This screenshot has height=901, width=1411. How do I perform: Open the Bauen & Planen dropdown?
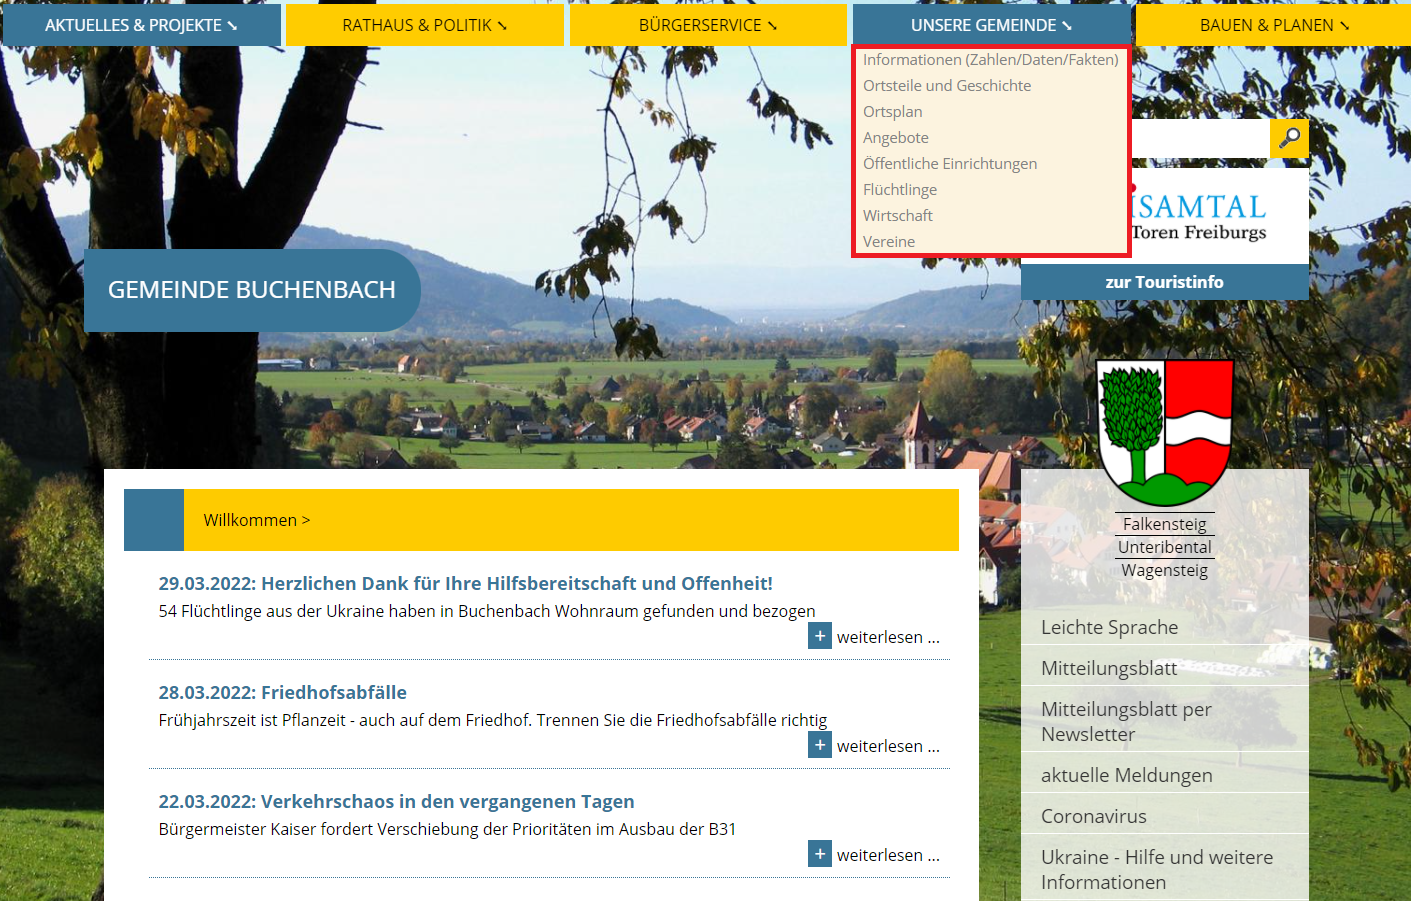pyautogui.click(x=1273, y=25)
